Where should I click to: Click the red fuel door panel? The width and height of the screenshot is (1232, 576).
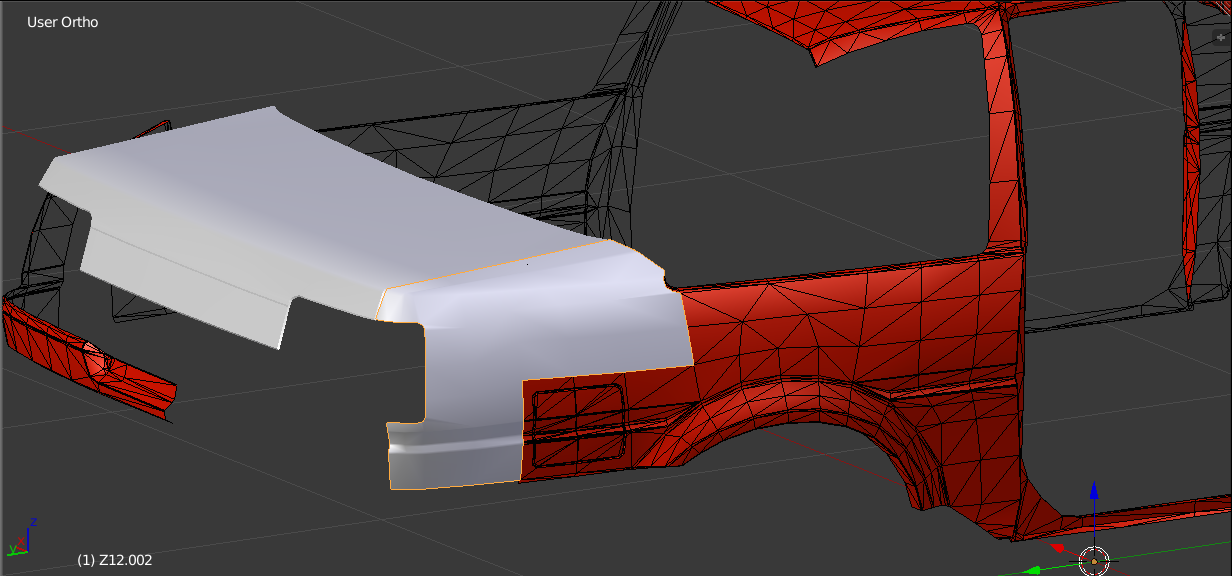tap(578, 425)
